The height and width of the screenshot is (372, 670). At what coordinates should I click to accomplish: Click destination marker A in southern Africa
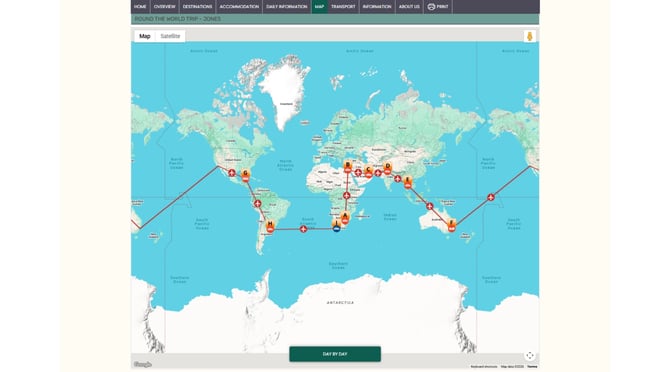345,217
